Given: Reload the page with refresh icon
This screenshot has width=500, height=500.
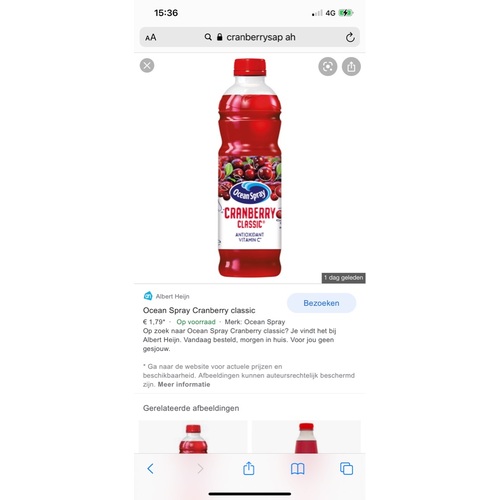Looking at the screenshot, I should click(350, 37).
